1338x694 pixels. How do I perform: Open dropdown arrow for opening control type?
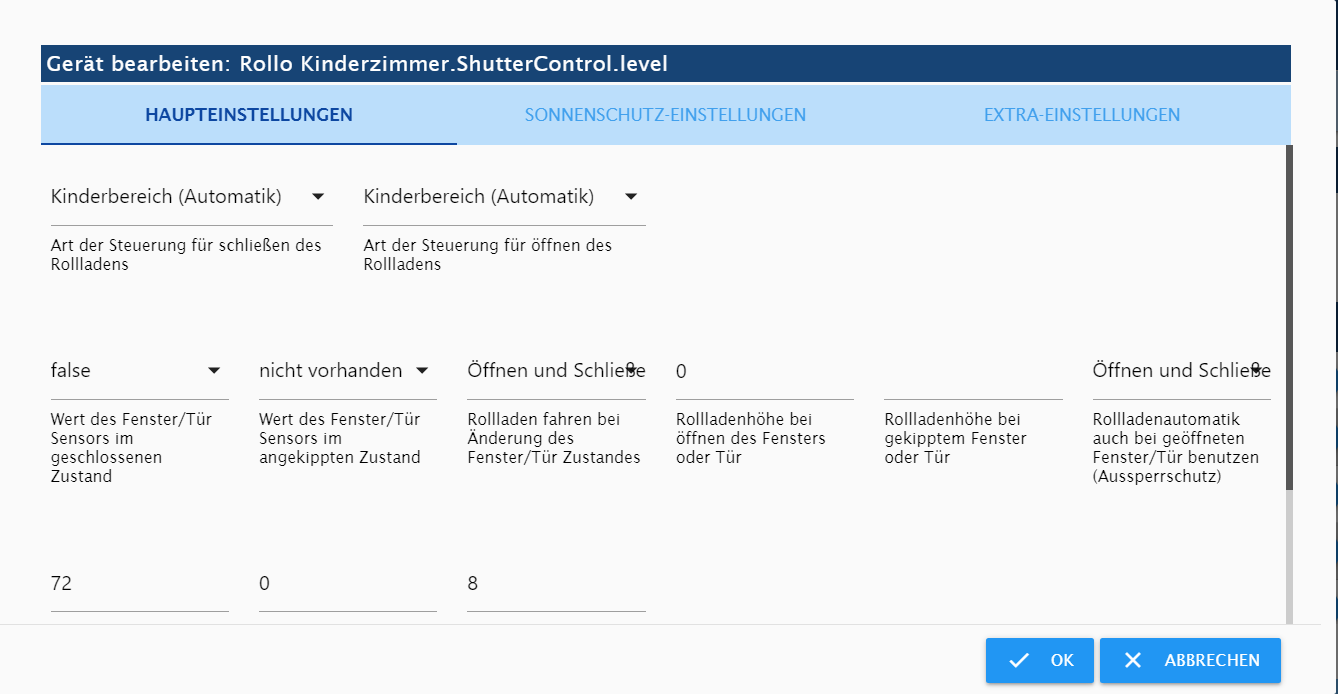coord(631,197)
